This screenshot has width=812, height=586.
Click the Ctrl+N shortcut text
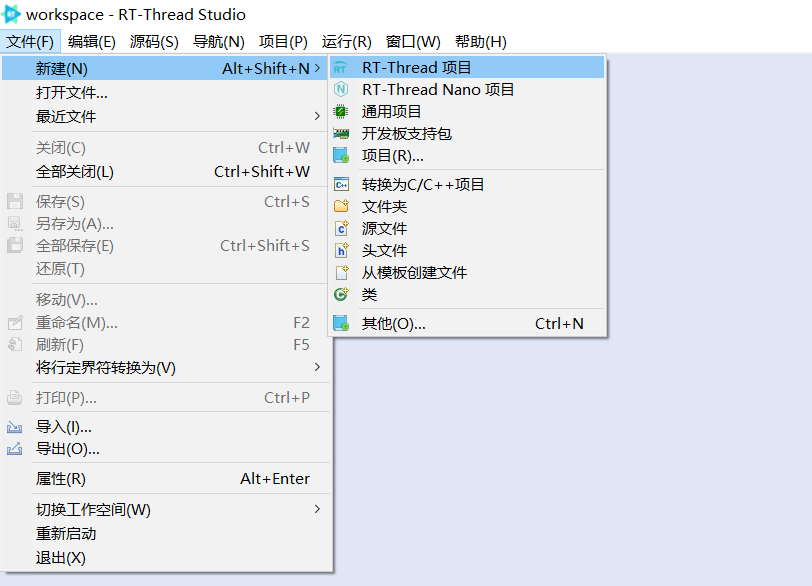[x=559, y=324]
